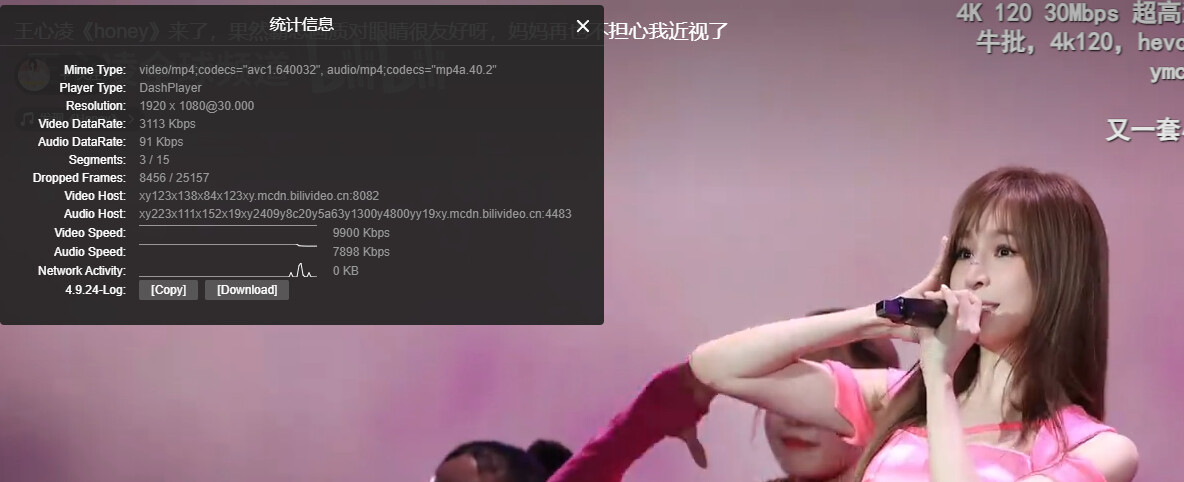Click the Audio Host label
This screenshot has width=1184, height=482.
coord(95,214)
